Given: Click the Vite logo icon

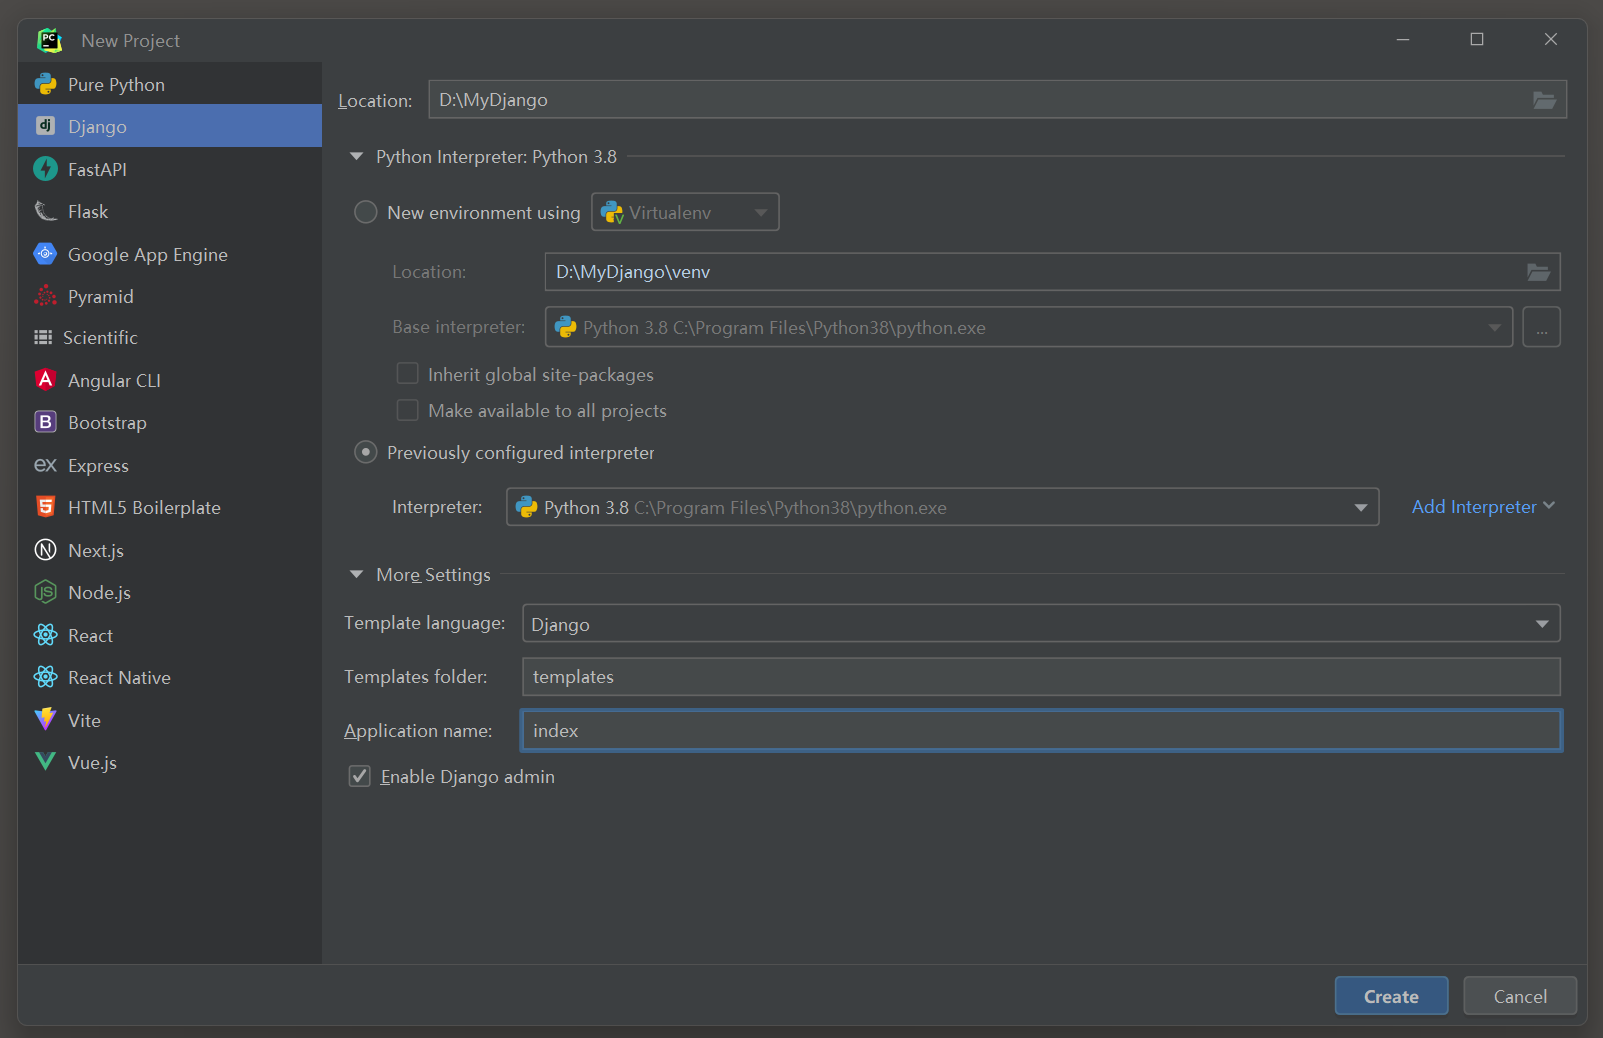Looking at the screenshot, I should pyautogui.click(x=46, y=720).
